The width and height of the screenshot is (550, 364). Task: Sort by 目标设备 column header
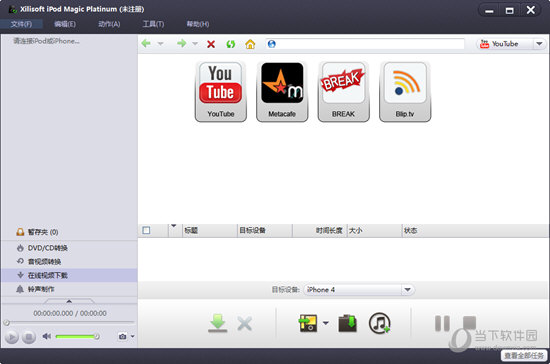[265, 230]
